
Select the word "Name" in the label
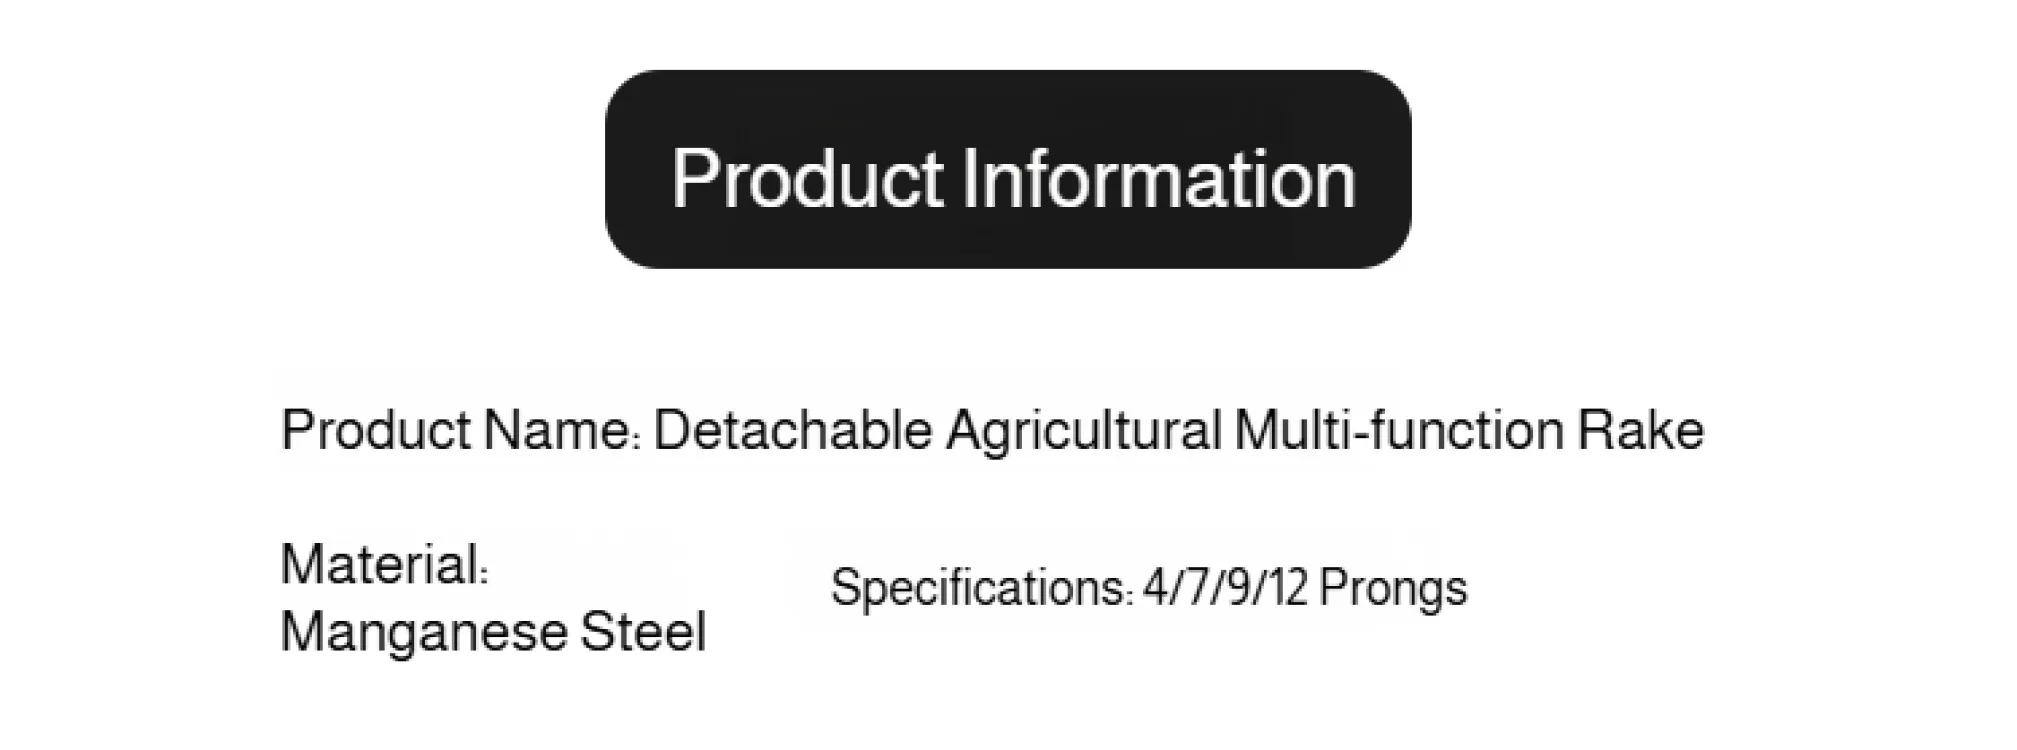pyautogui.click(x=557, y=431)
